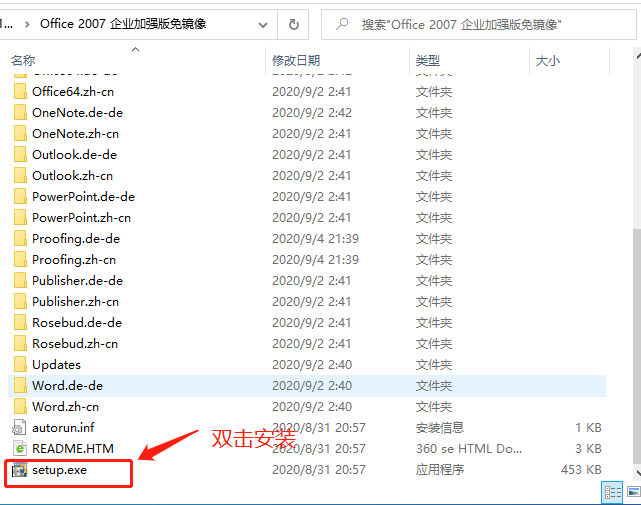Select the Word.de-de folder row
The width and height of the screenshot is (641, 505).
[307, 386]
